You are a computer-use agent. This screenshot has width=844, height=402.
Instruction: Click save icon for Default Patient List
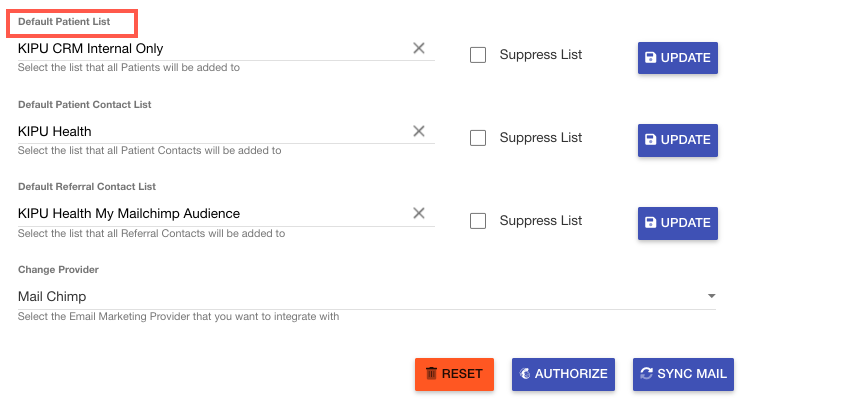click(651, 58)
